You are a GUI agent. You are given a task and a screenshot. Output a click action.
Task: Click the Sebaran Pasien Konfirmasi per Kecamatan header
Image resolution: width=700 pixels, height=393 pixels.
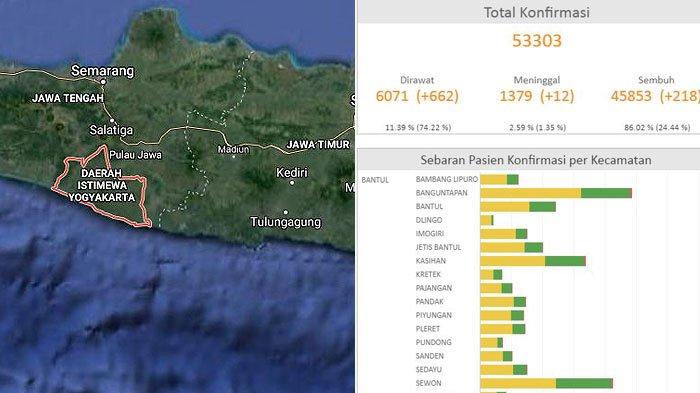[x=536, y=160]
